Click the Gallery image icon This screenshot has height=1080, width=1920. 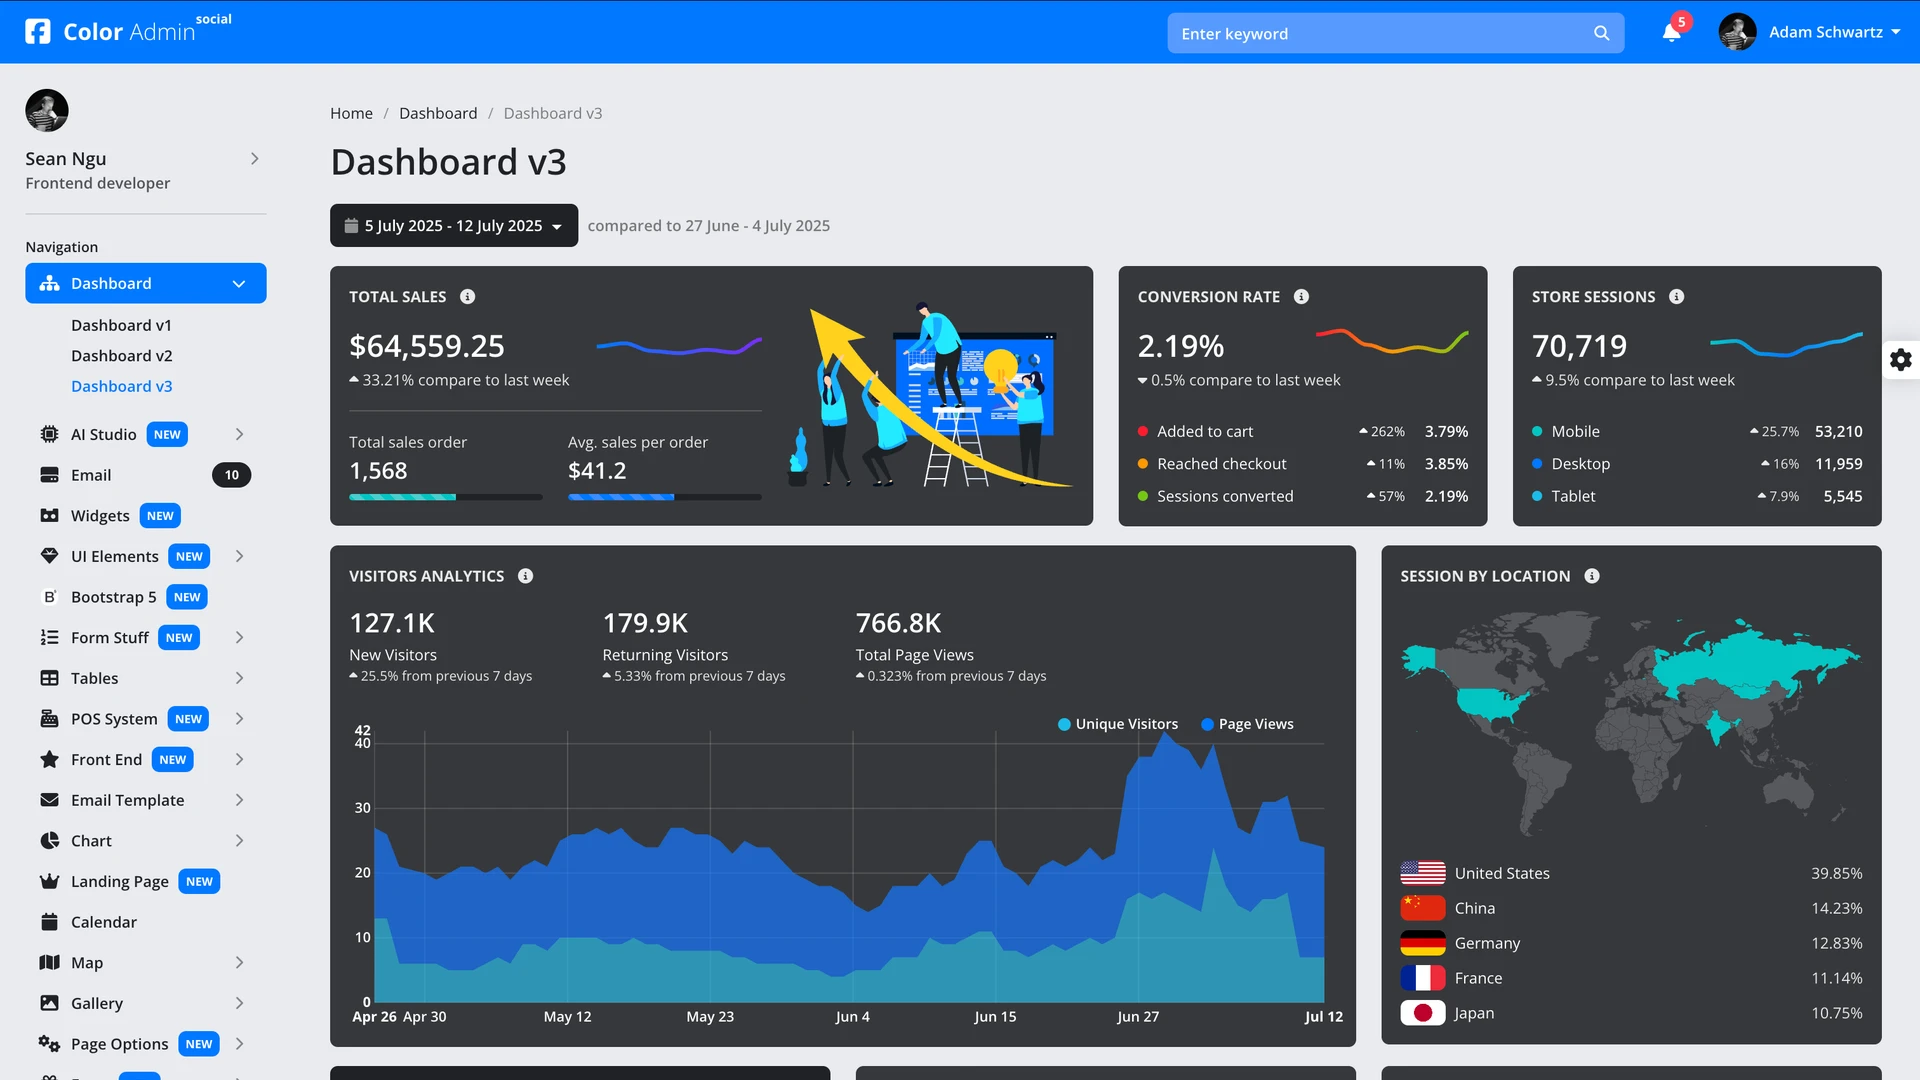(49, 1003)
